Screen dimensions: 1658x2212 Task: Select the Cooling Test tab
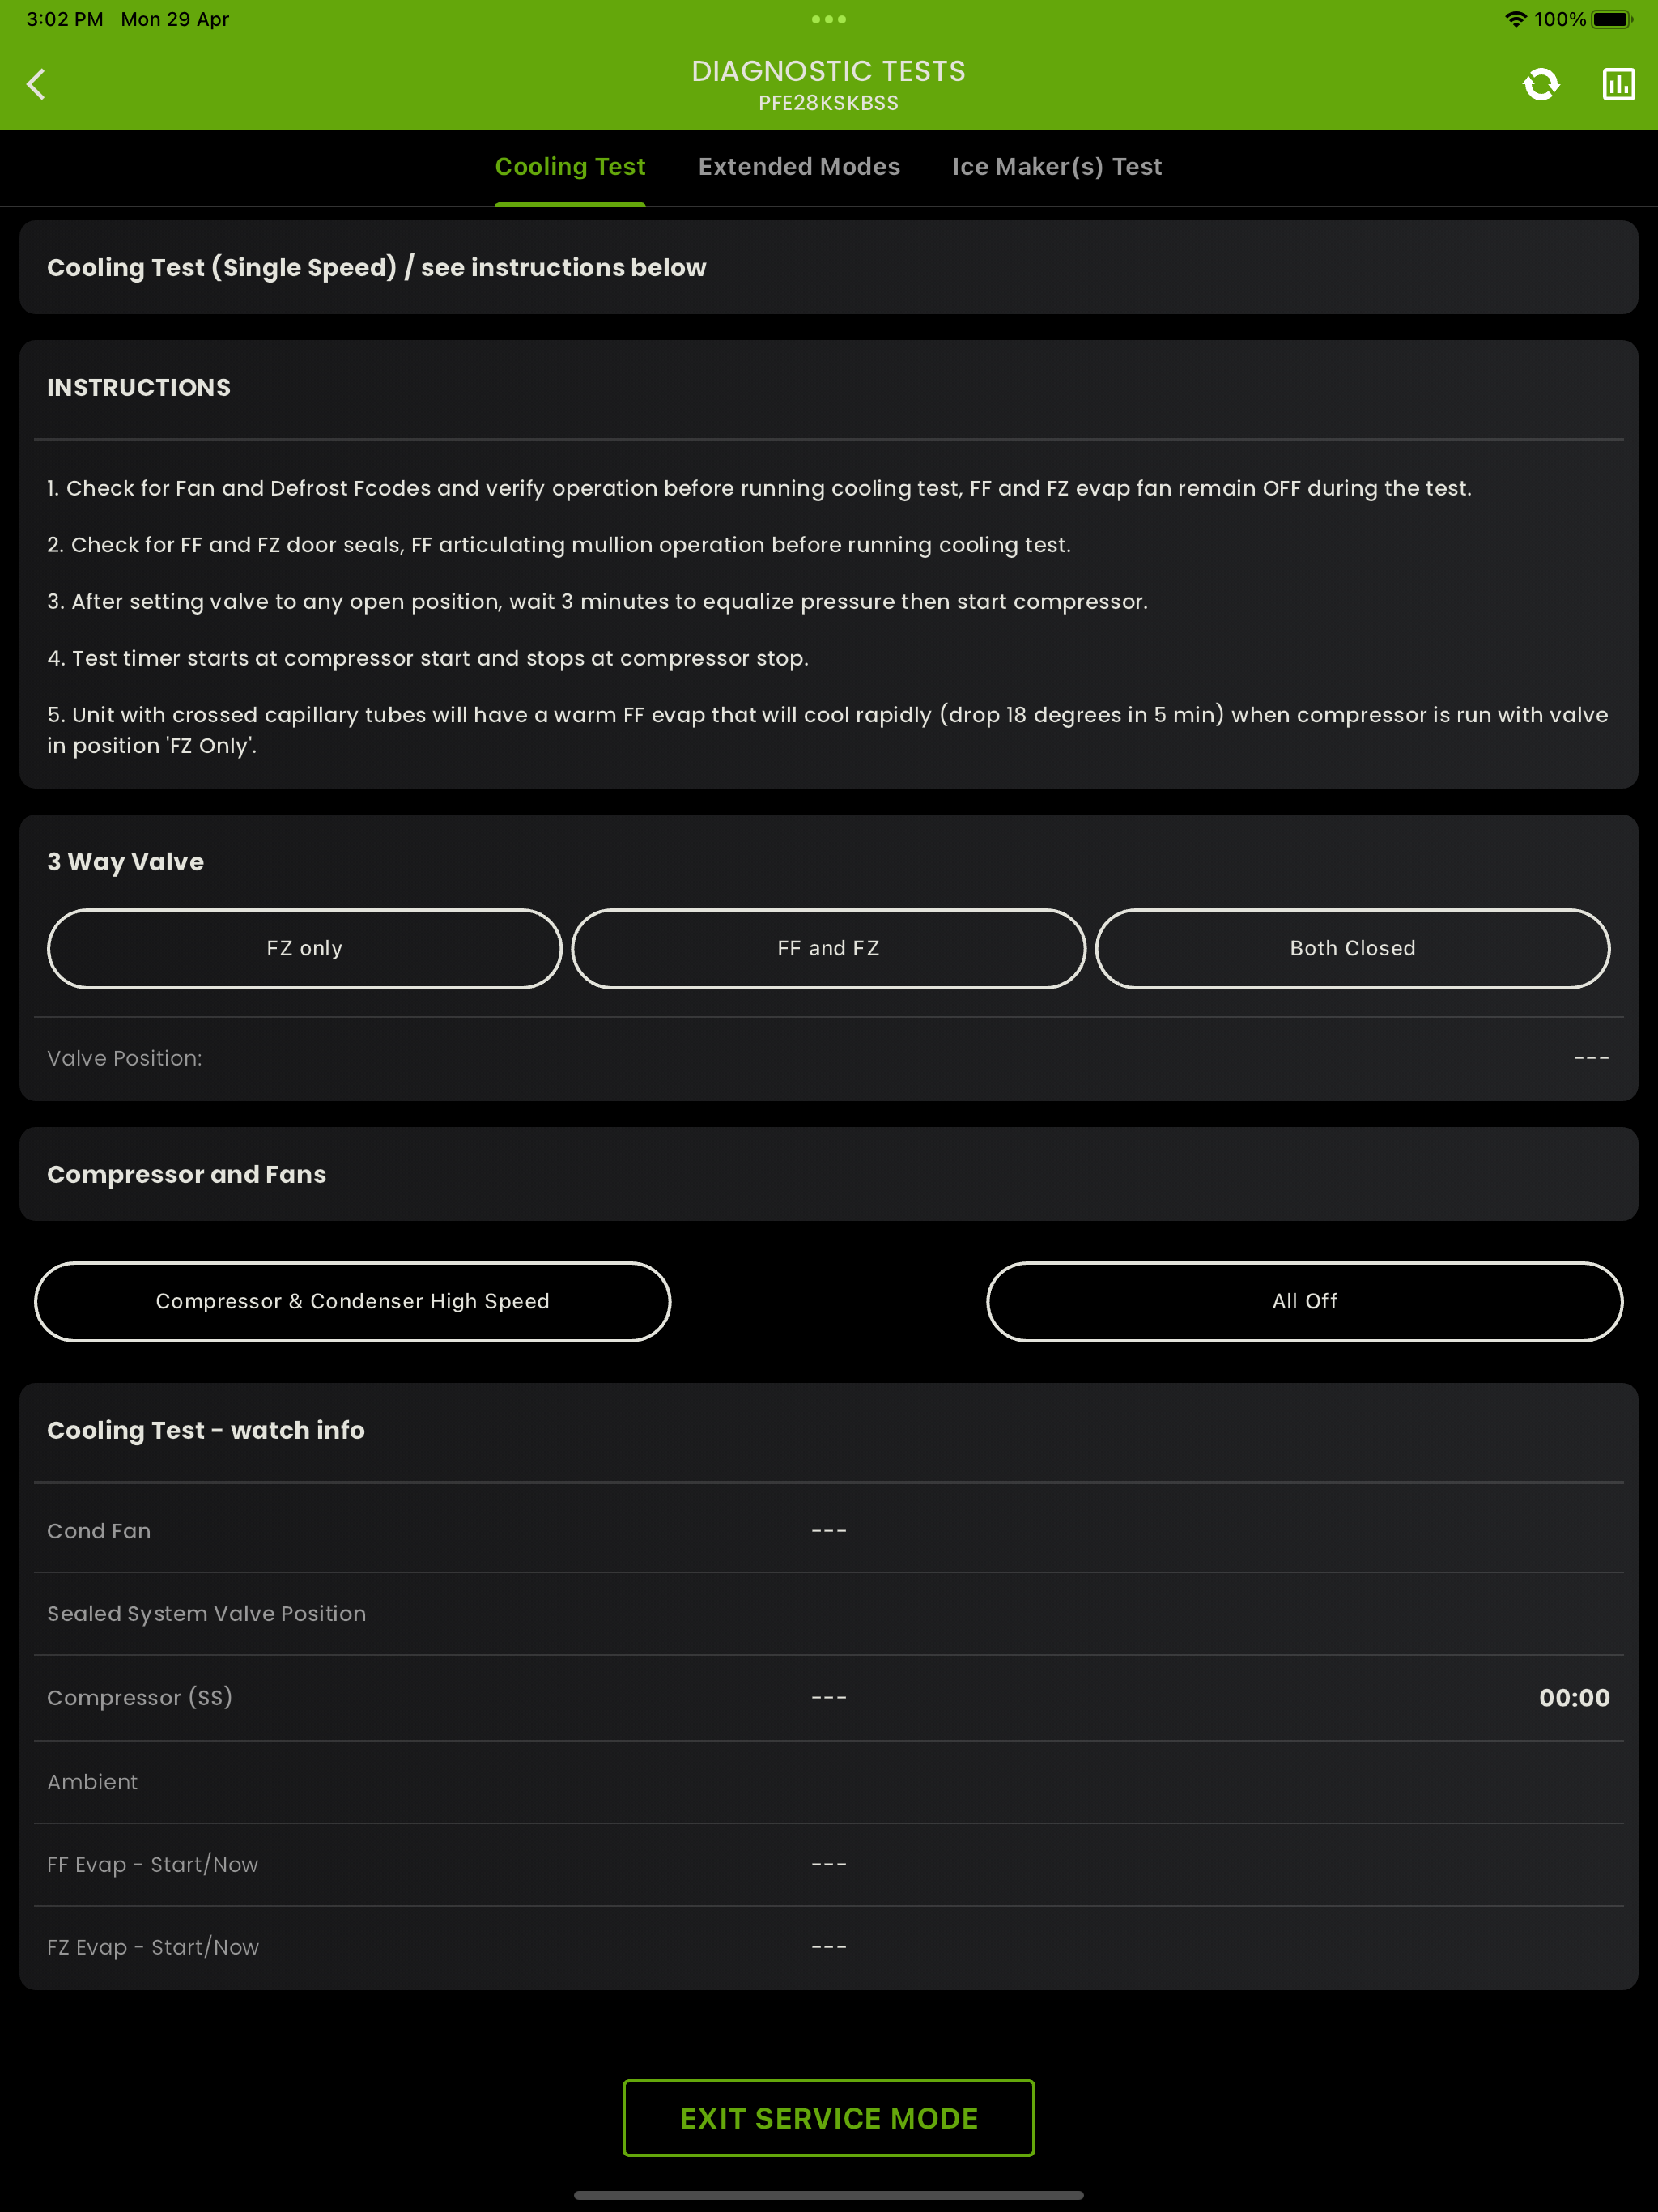coord(570,167)
